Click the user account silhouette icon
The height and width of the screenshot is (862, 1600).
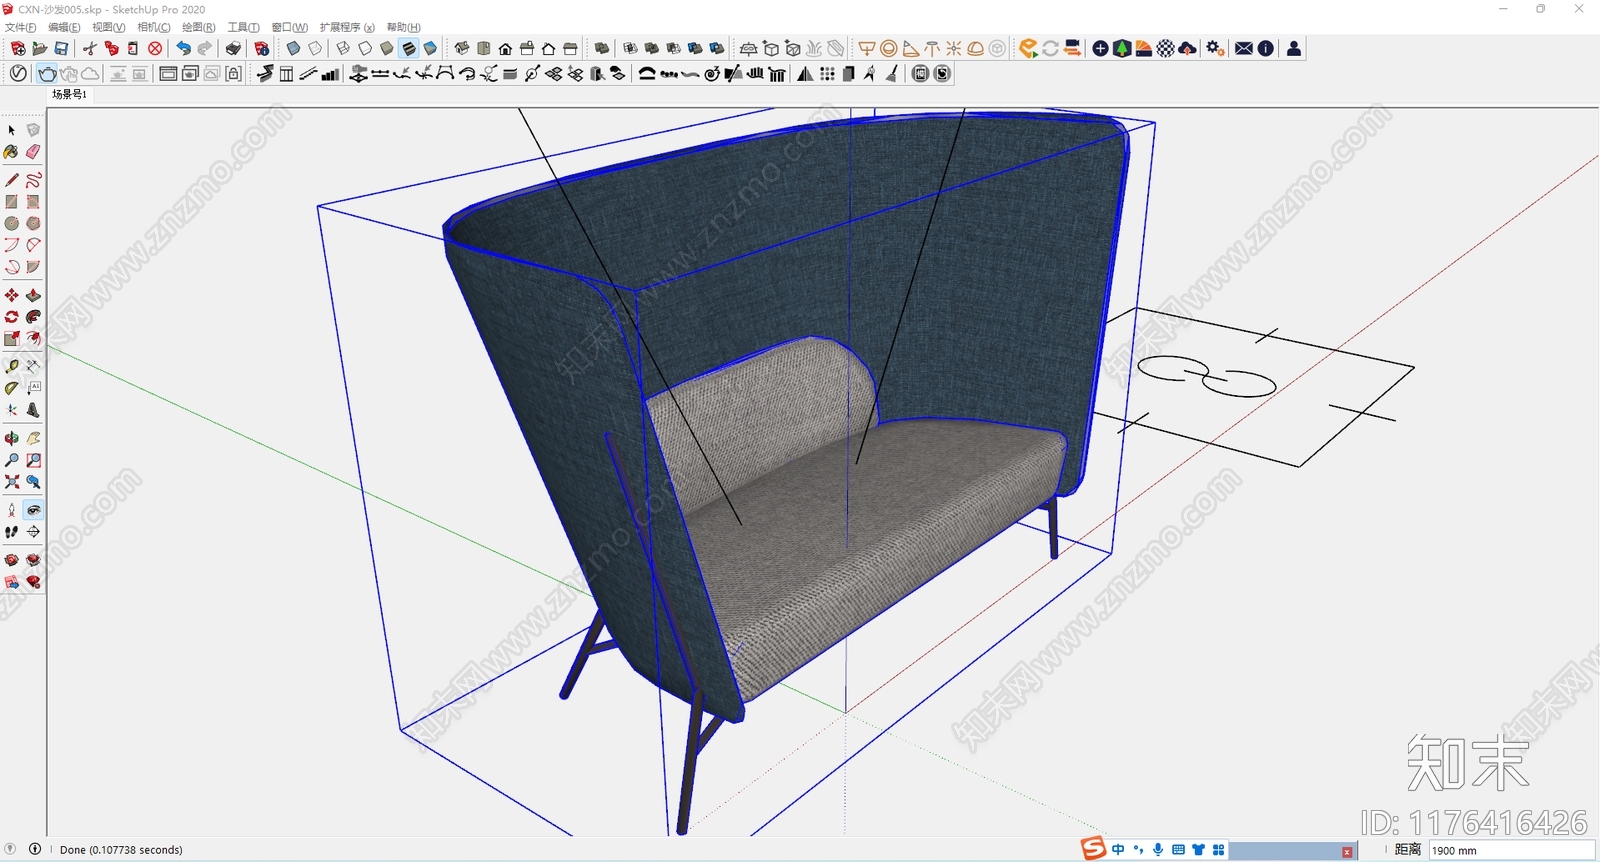pos(1294,48)
